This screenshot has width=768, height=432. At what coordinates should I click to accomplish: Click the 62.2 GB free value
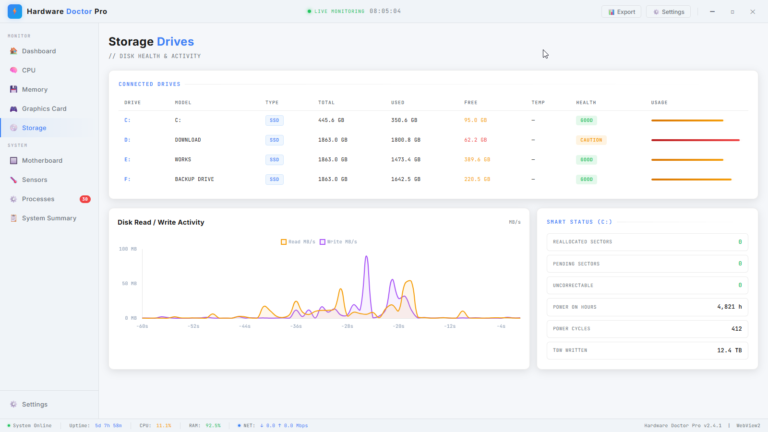pos(476,140)
